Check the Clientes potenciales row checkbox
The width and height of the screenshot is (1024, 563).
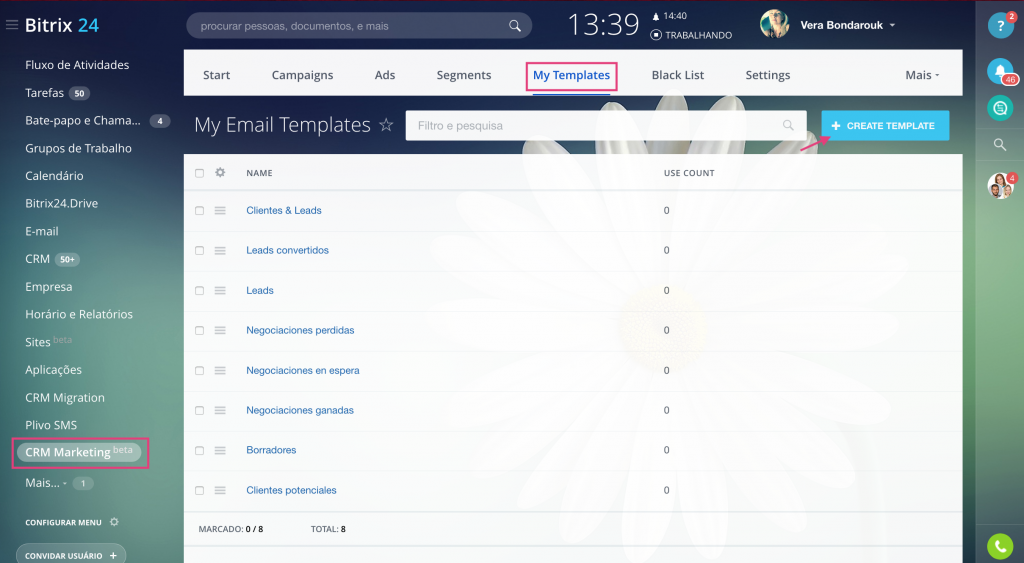[199, 491]
